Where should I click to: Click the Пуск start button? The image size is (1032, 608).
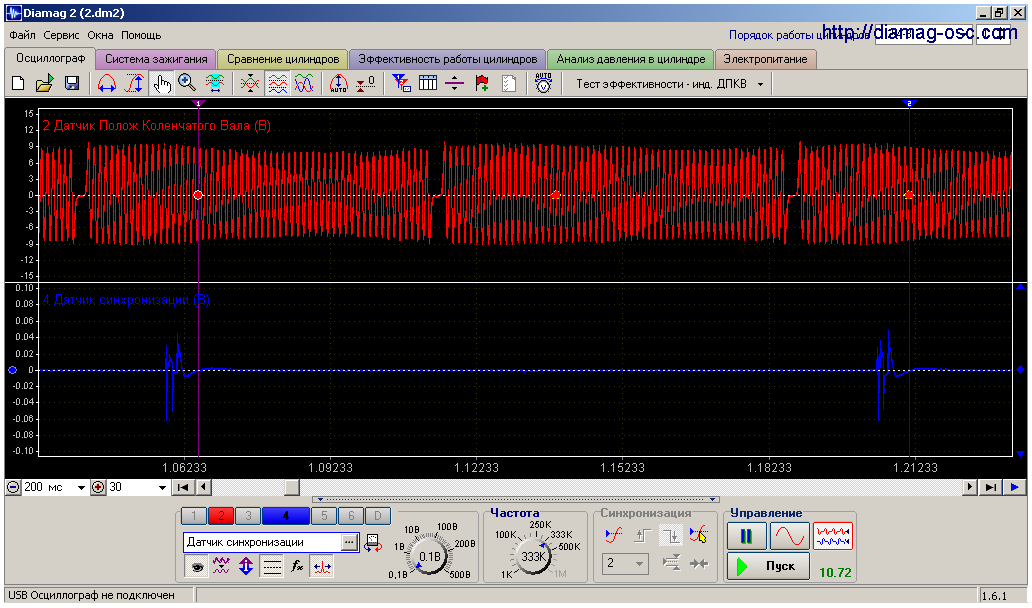click(768, 566)
